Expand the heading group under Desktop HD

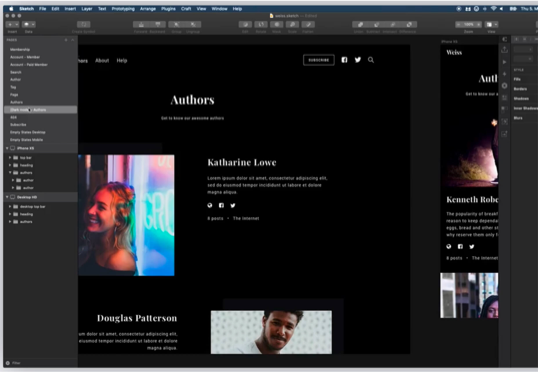10,214
